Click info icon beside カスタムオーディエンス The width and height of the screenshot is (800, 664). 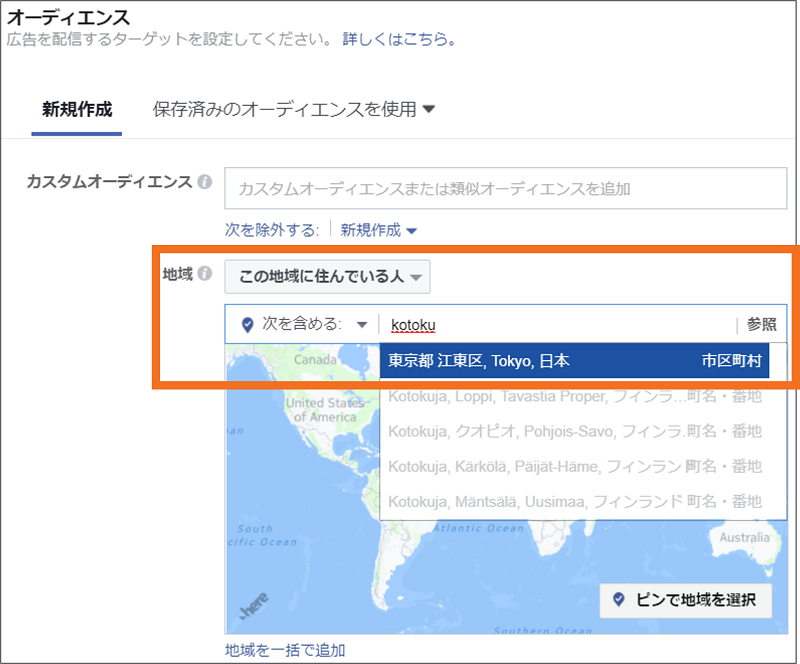point(205,182)
